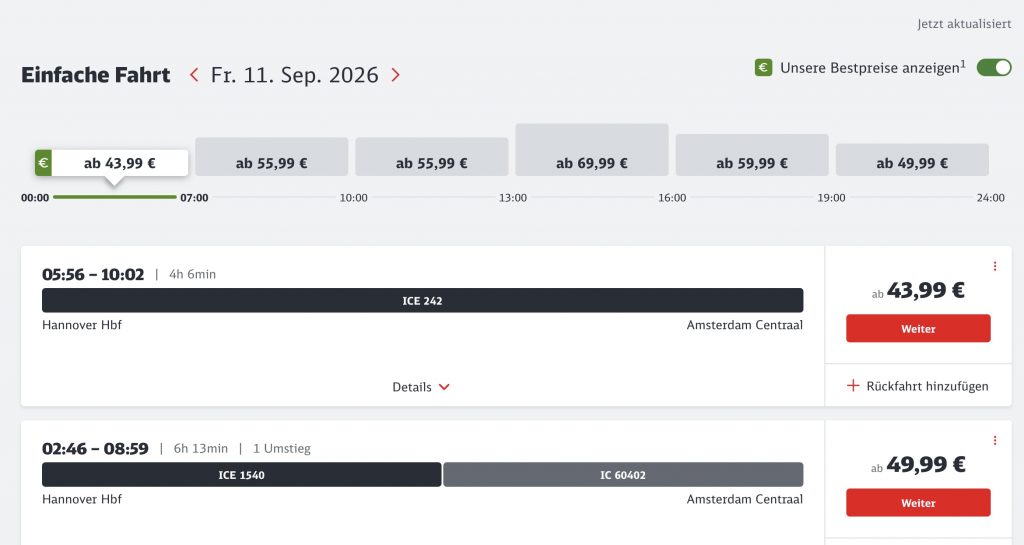Screen dimensions: 1024x545
Task: Click the 43,99 € price in the first result
Action: pyautogui.click(x=925, y=290)
